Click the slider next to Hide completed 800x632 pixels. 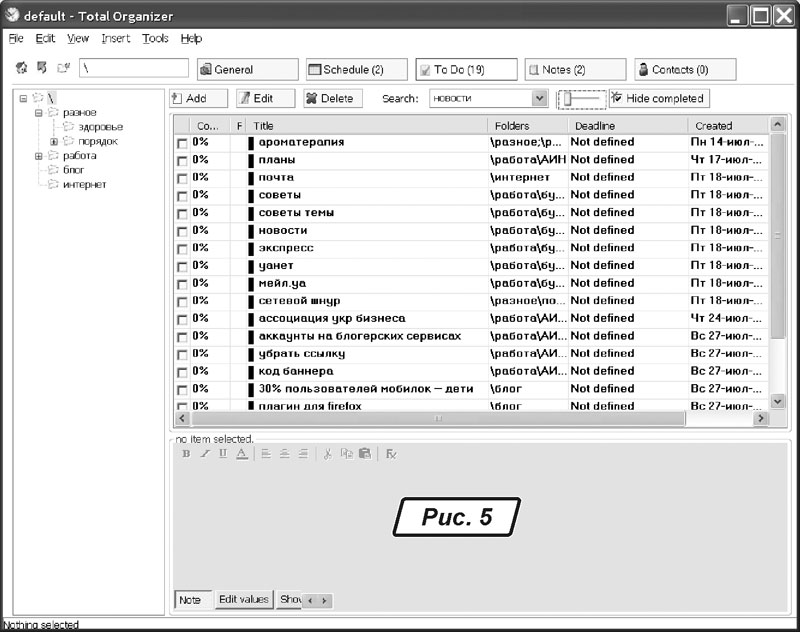coord(581,98)
